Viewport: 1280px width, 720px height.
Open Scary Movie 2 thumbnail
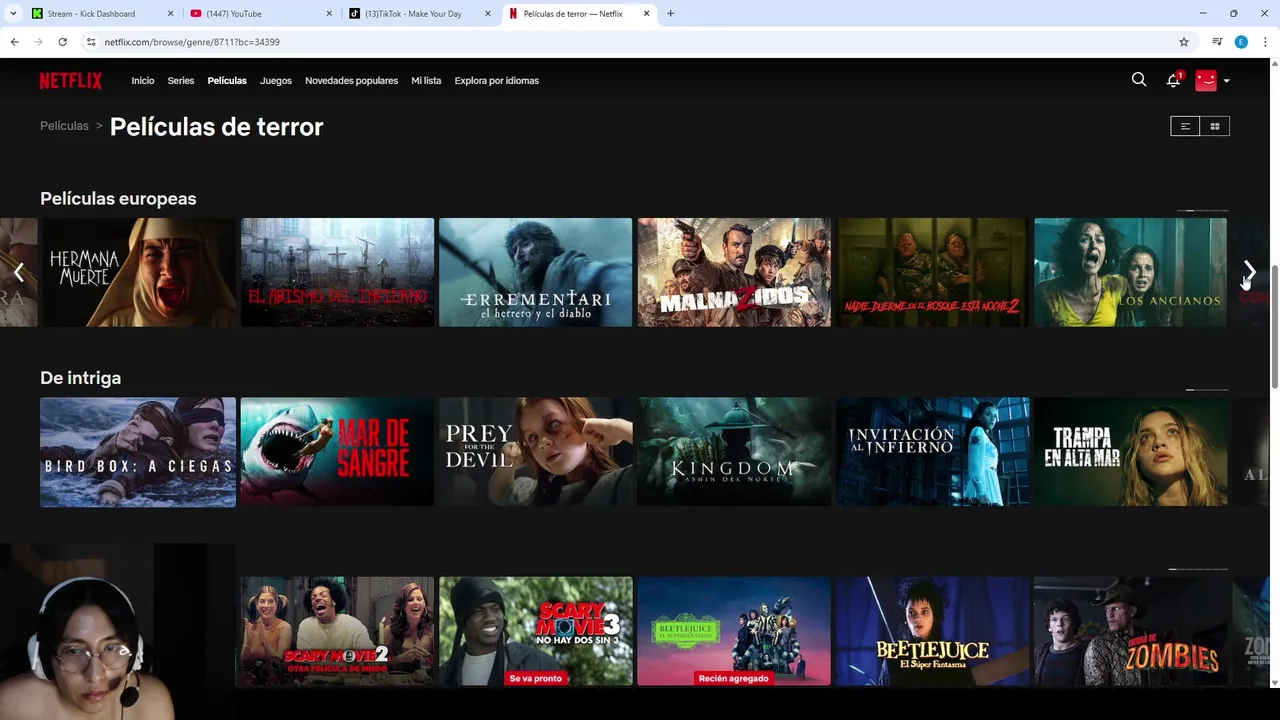[x=337, y=631]
